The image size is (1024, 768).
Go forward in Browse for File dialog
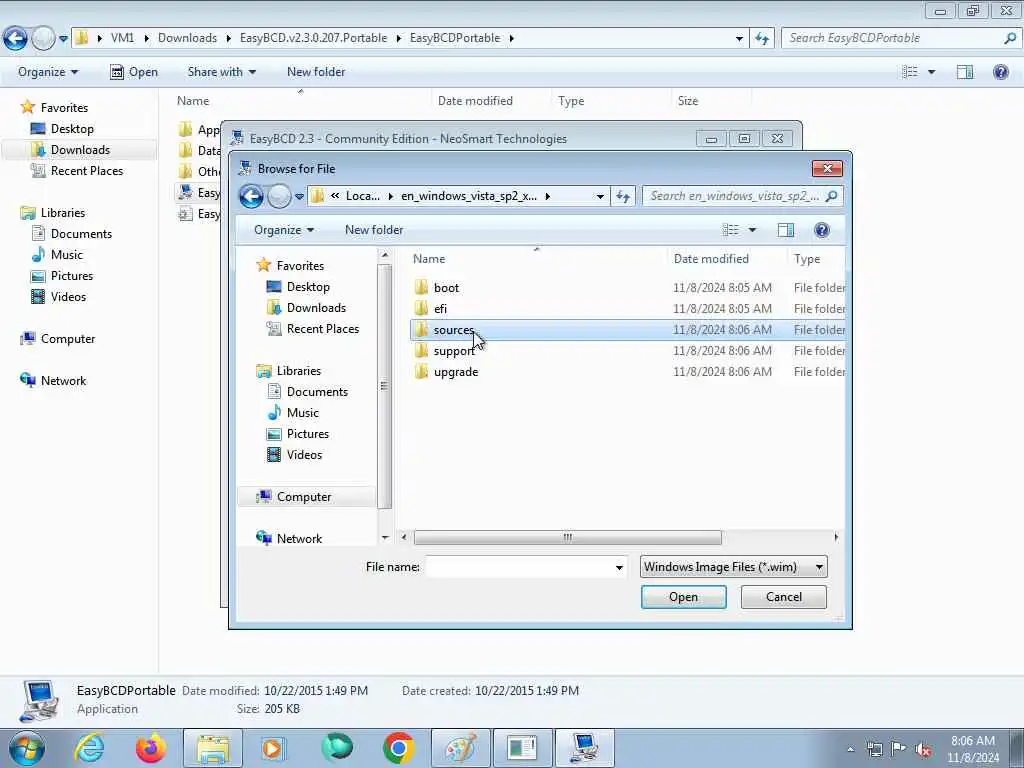tap(280, 196)
